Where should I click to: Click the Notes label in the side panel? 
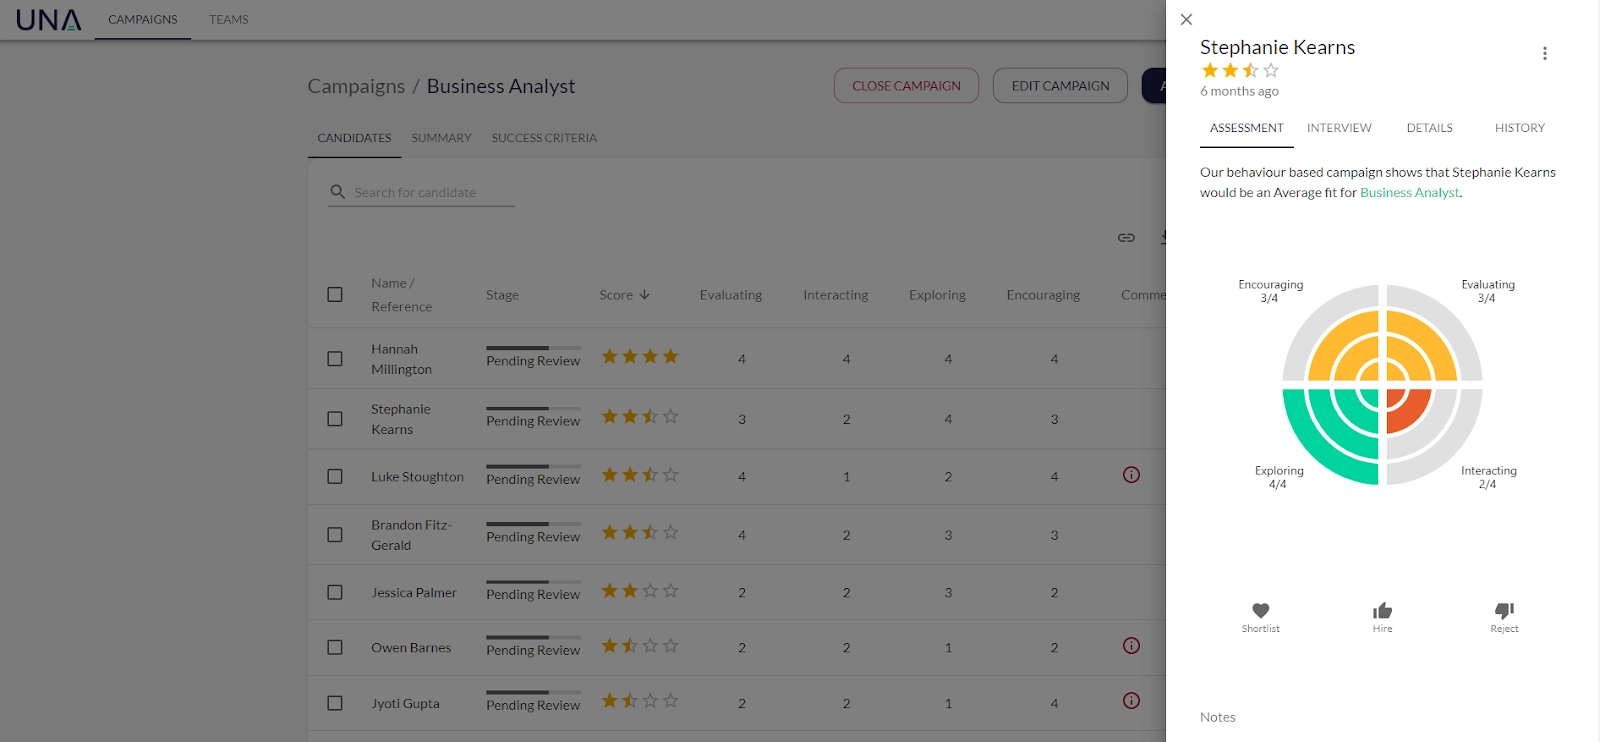(1217, 717)
